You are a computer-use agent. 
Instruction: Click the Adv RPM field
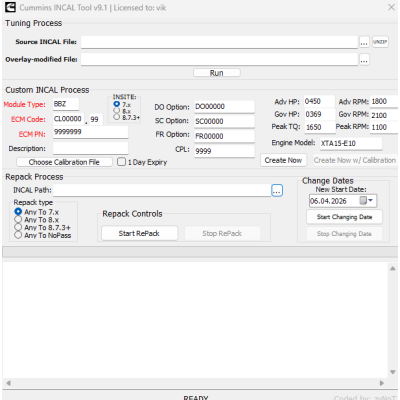pos(384,102)
